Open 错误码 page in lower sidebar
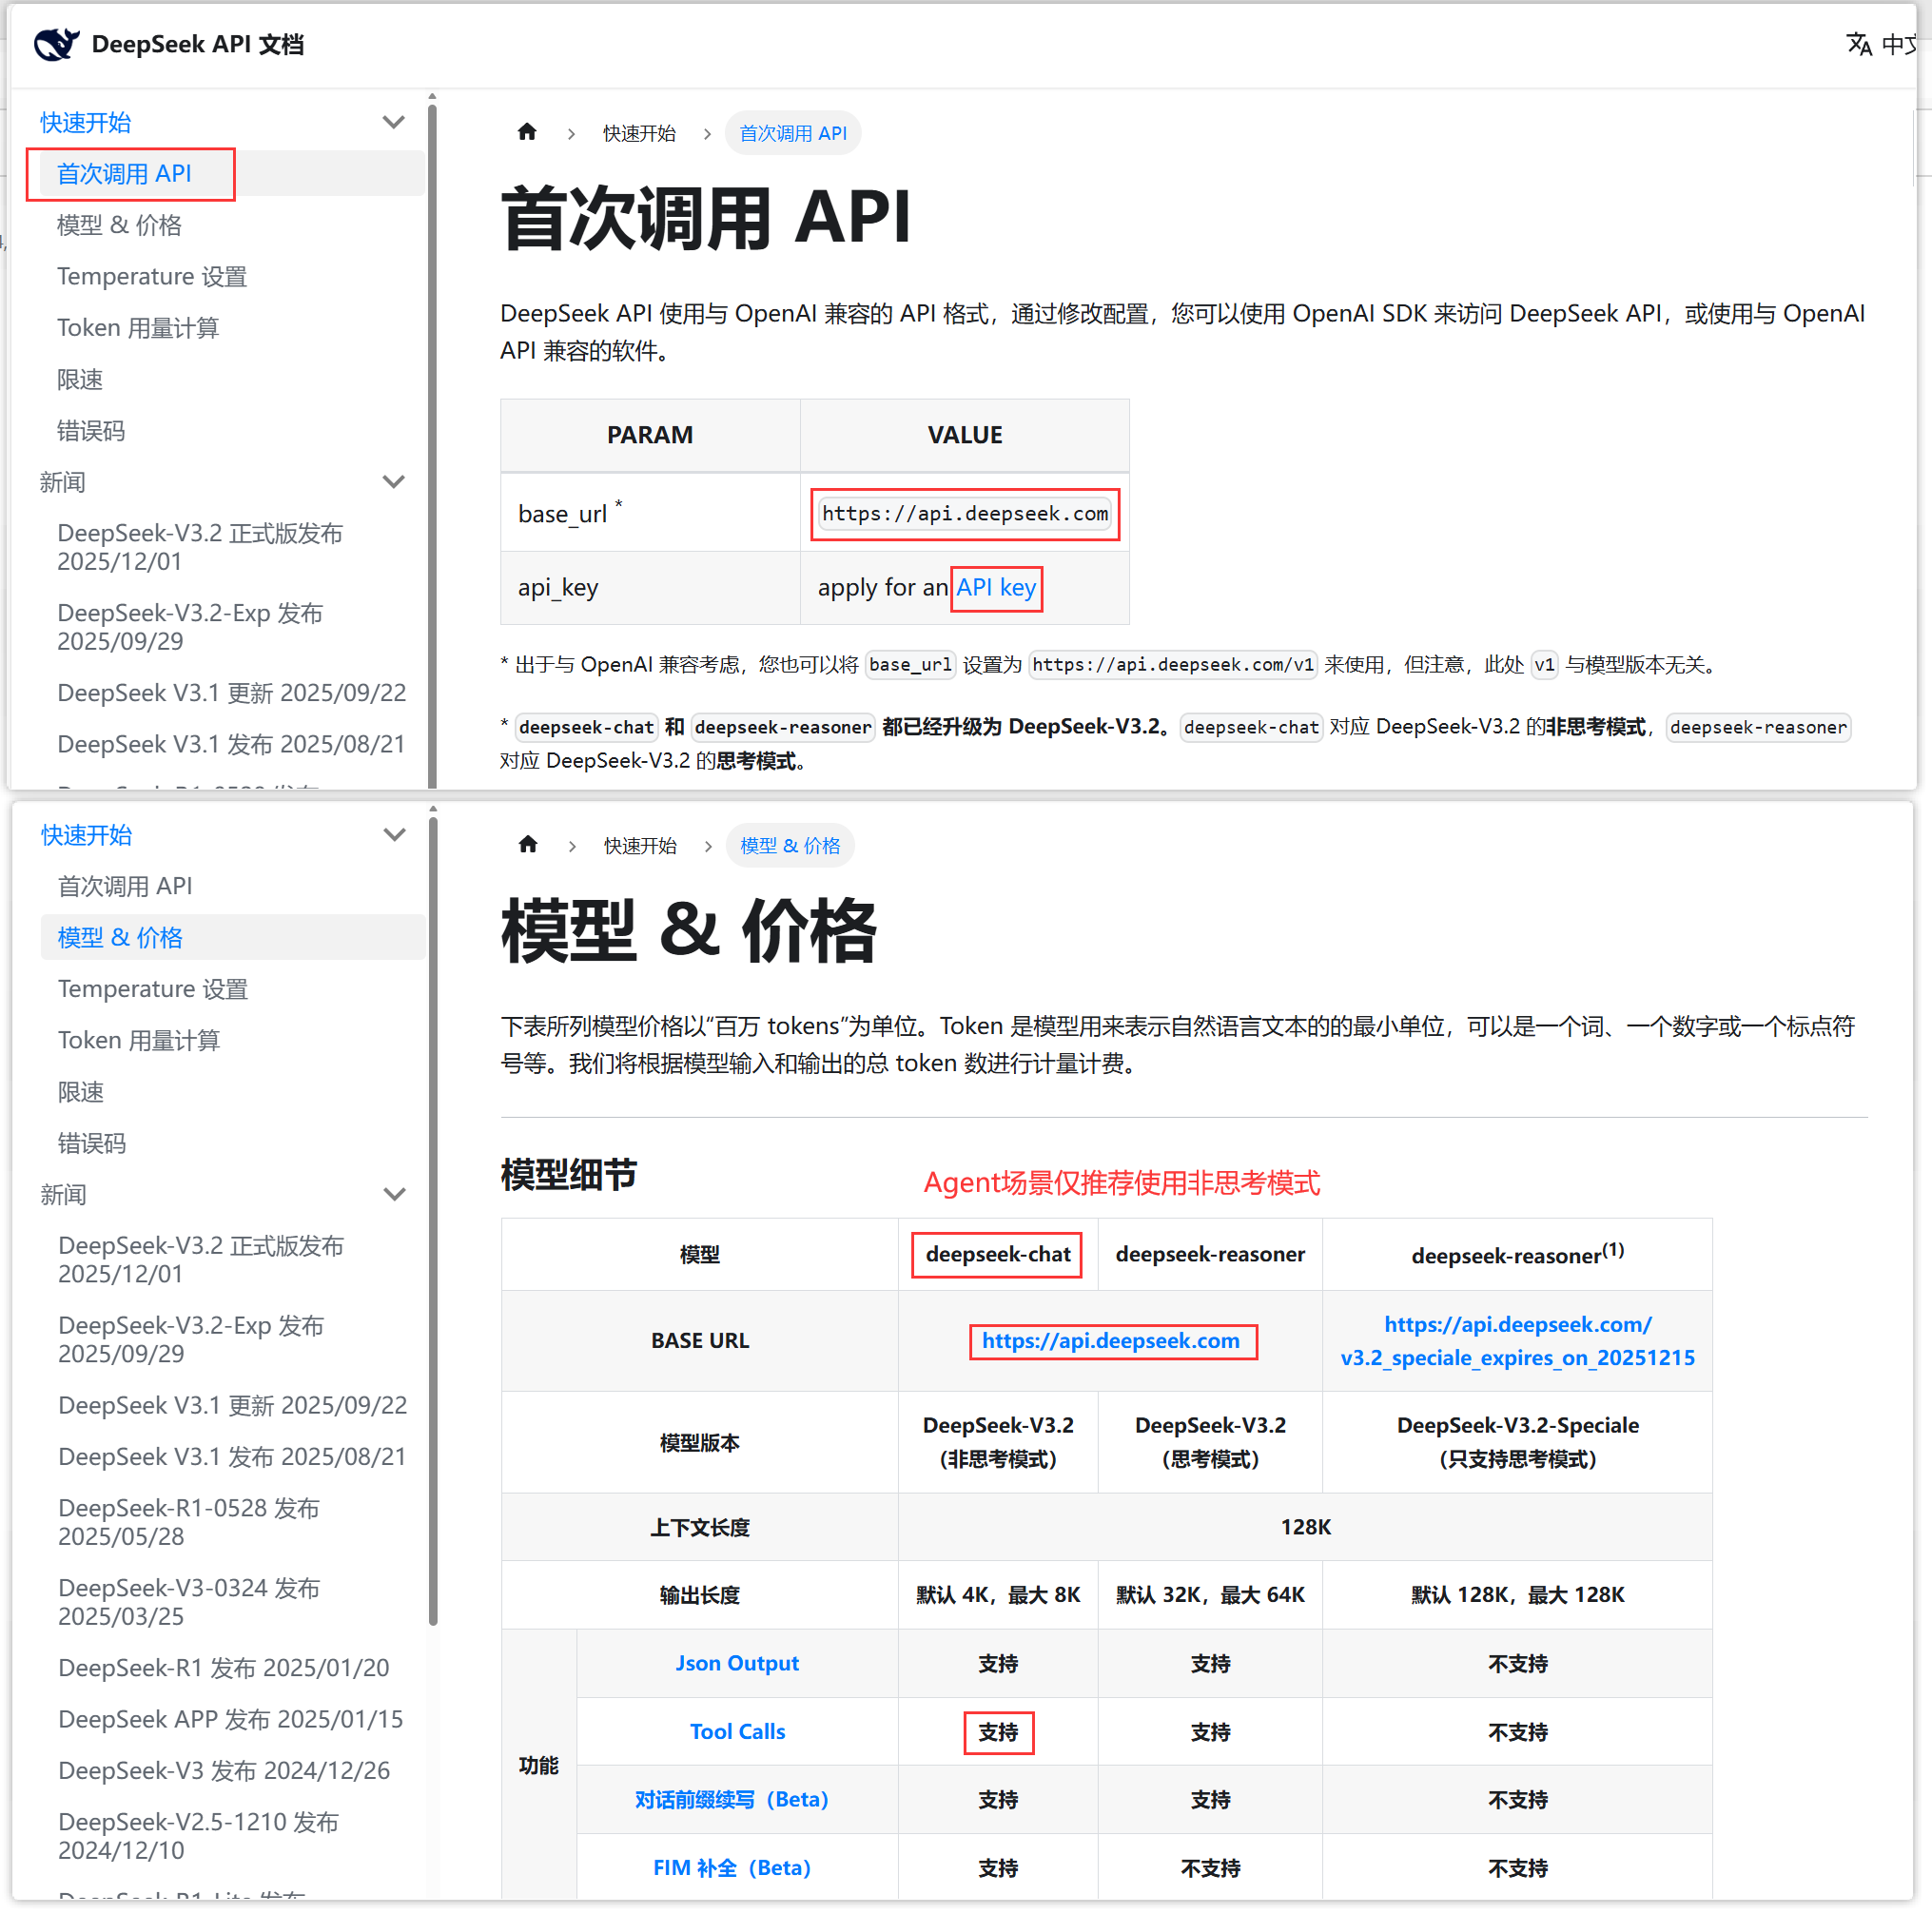The image size is (1932, 1914). (x=91, y=1143)
